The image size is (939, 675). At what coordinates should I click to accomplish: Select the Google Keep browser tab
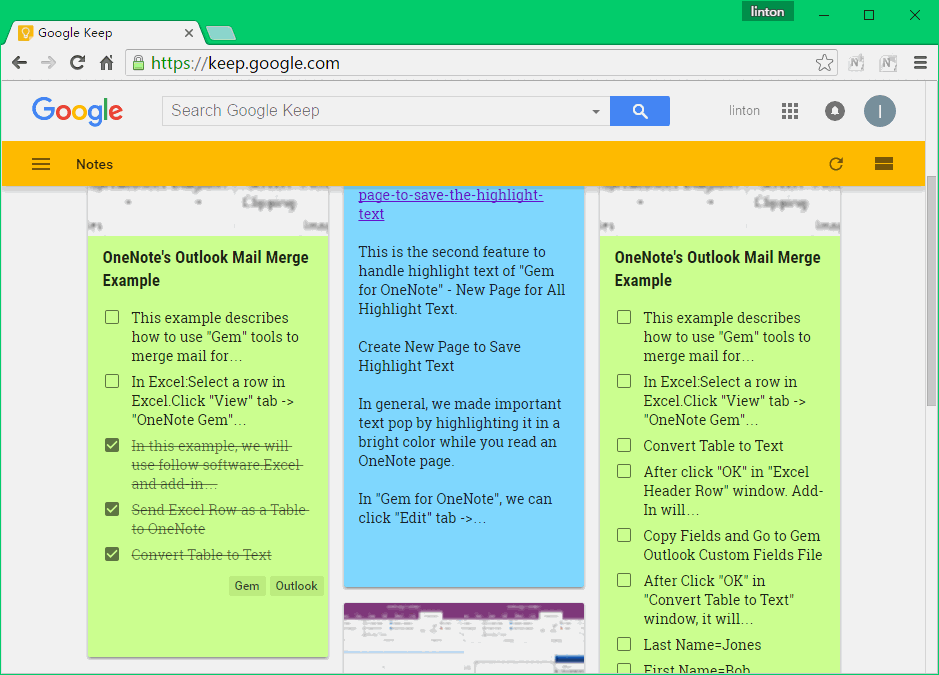click(105, 33)
